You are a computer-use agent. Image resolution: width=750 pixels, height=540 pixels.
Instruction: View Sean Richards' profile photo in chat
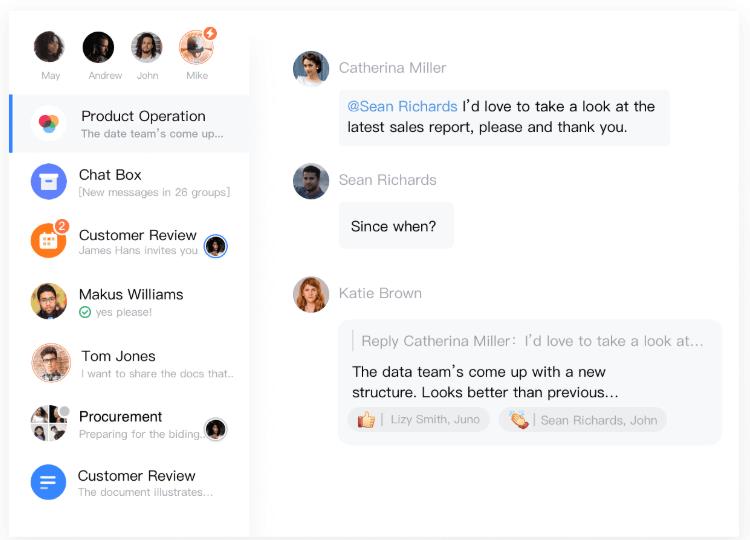[x=311, y=181]
